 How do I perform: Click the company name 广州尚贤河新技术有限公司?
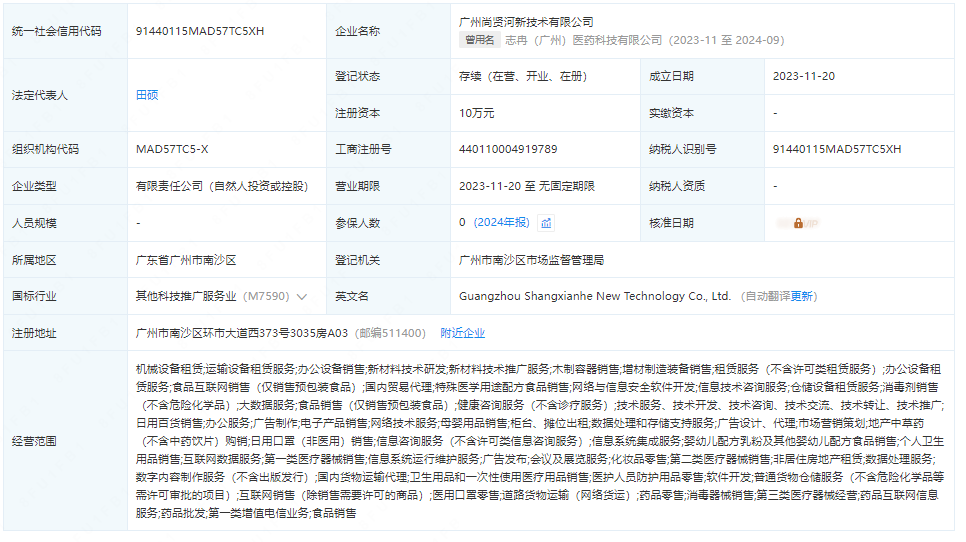point(526,22)
